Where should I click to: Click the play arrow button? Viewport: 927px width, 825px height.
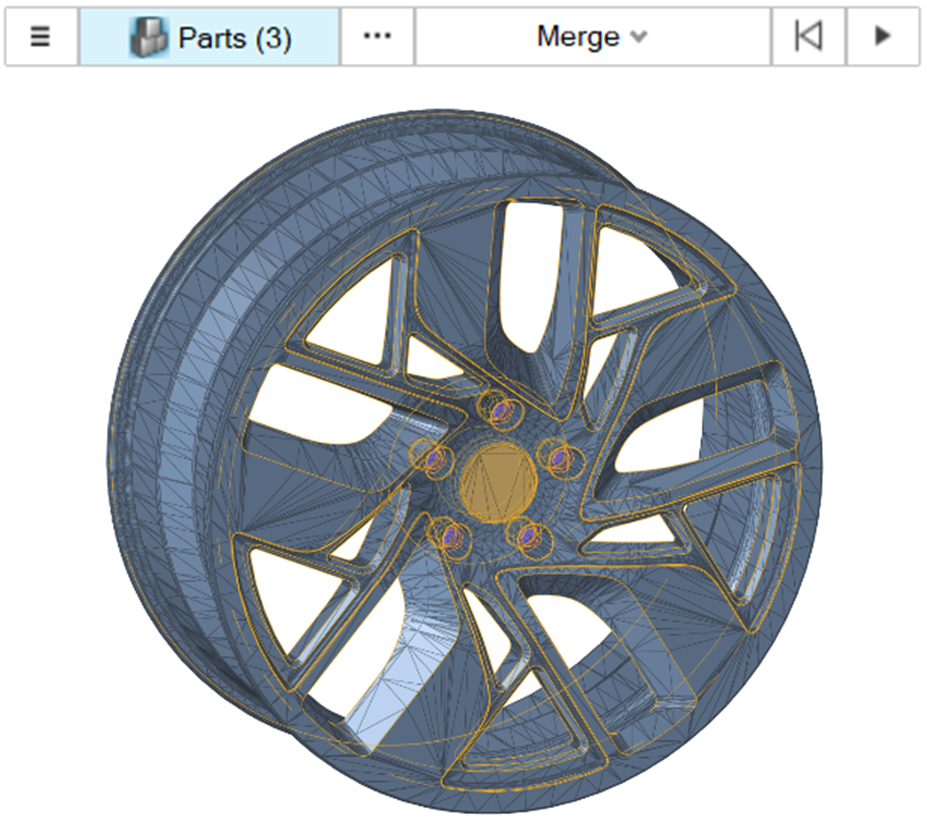882,36
